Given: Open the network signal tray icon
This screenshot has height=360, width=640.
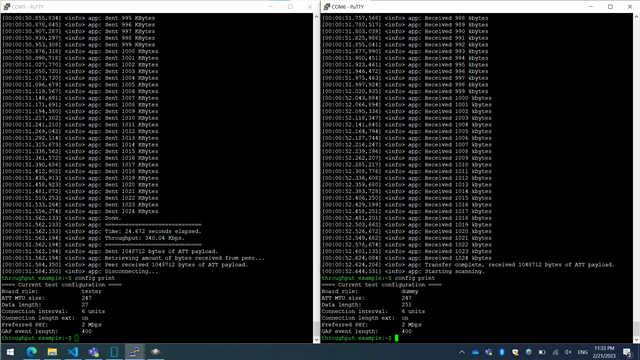Looking at the screenshot, I should pyautogui.click(x=555, y=352).
